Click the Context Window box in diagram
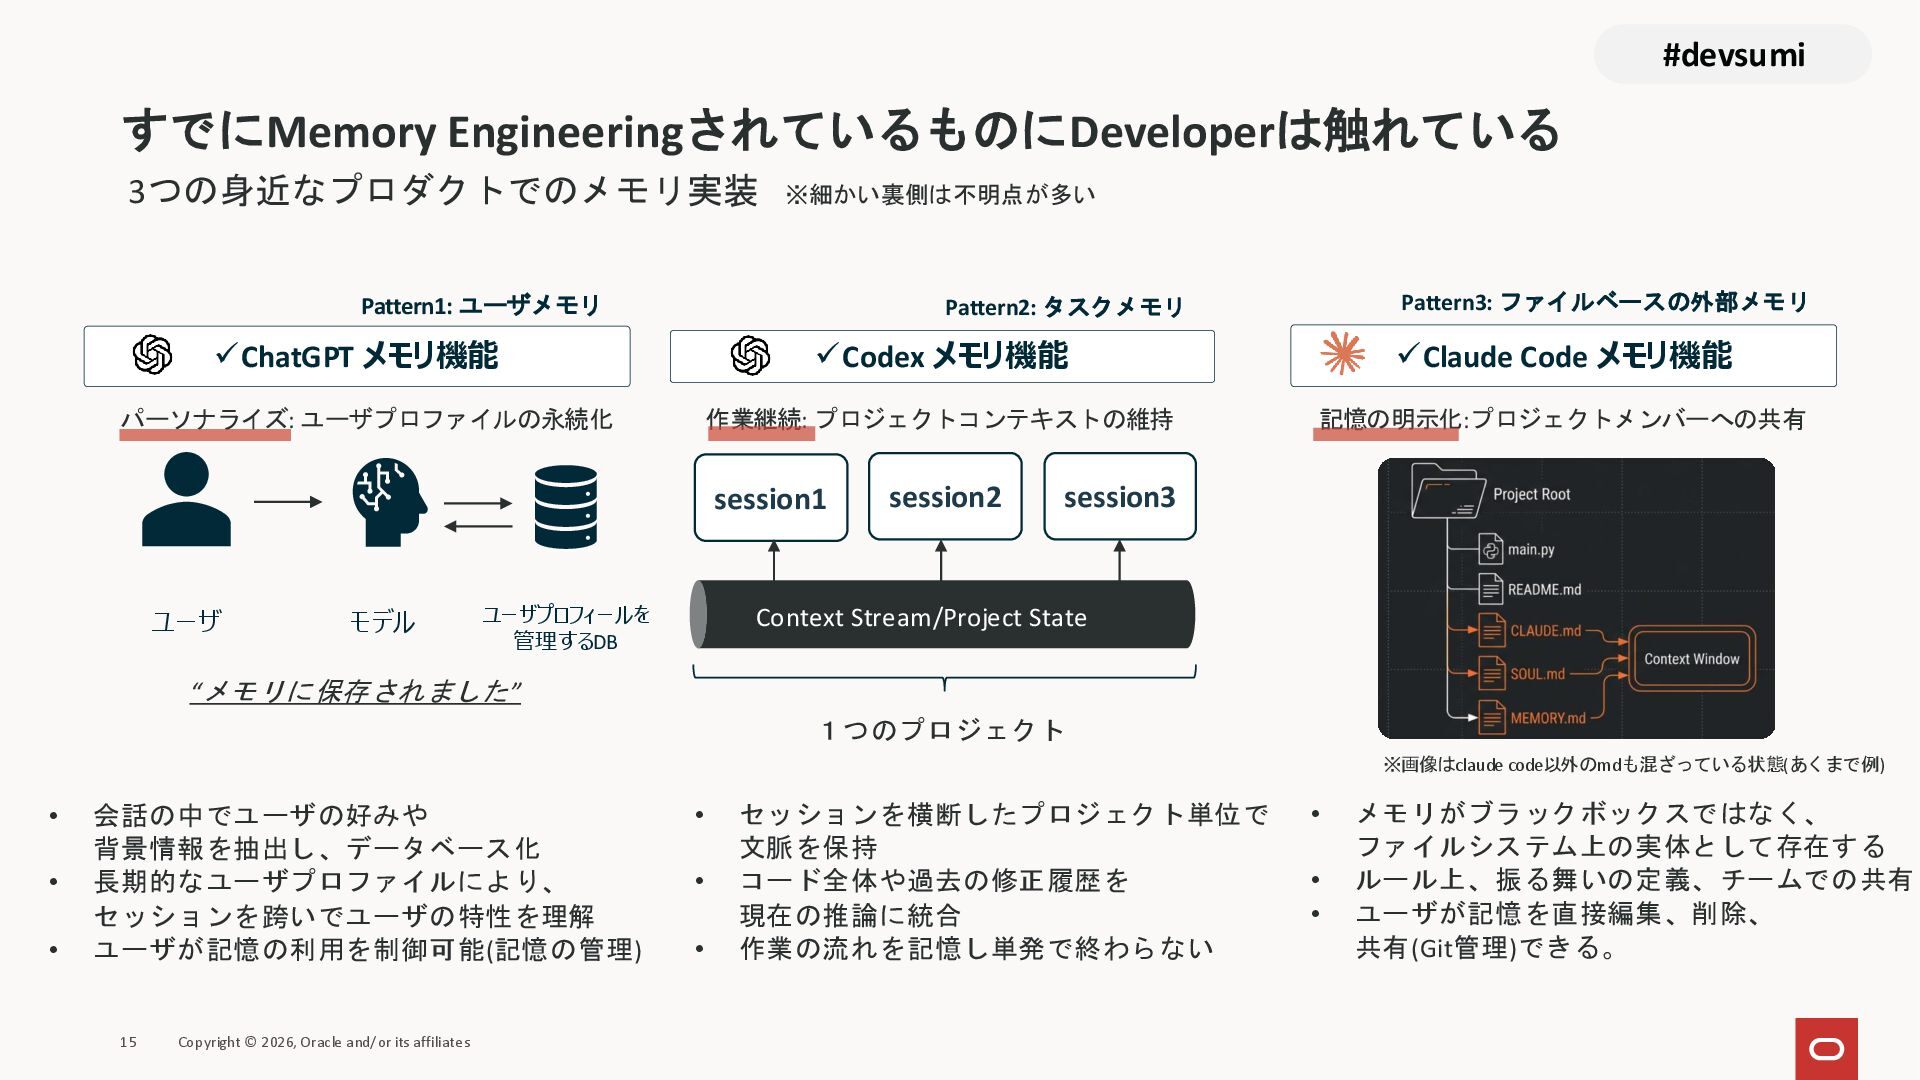This screenshot has width=1920, height=1080. pyautogui.click(x=1691, y=659)
